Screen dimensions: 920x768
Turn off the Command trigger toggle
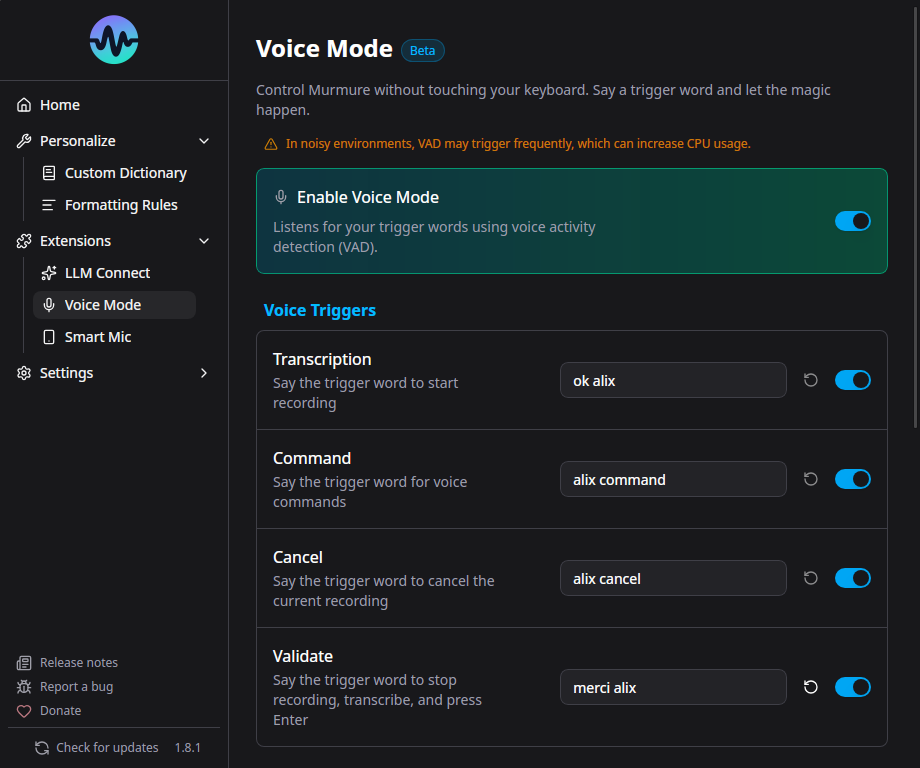pyautogui.click(x=852, y=479)
